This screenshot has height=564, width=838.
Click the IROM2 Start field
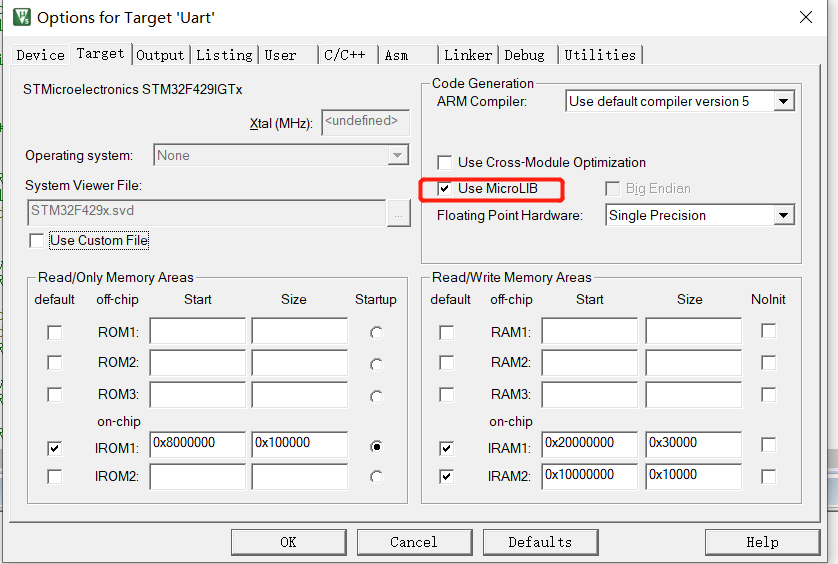point(198,476)
